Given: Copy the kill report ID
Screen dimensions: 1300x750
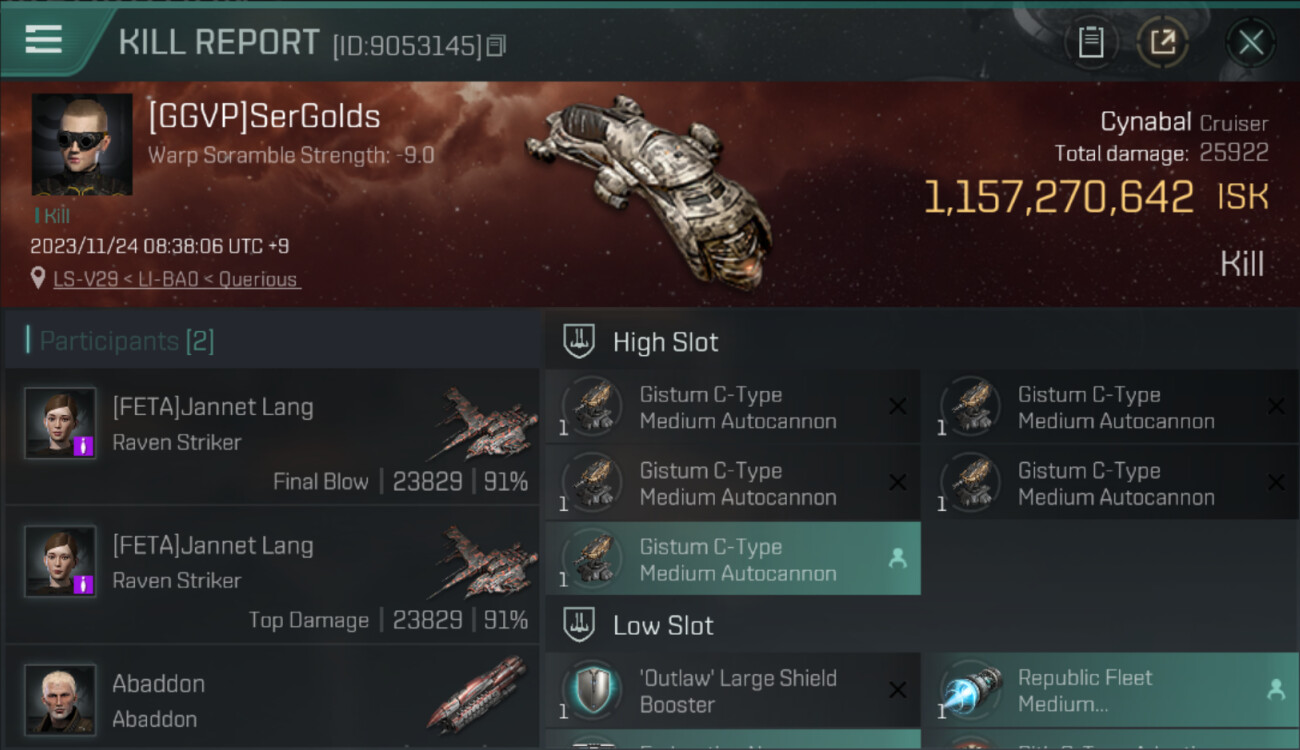Looking at the screenshot, I should [497, 45].
